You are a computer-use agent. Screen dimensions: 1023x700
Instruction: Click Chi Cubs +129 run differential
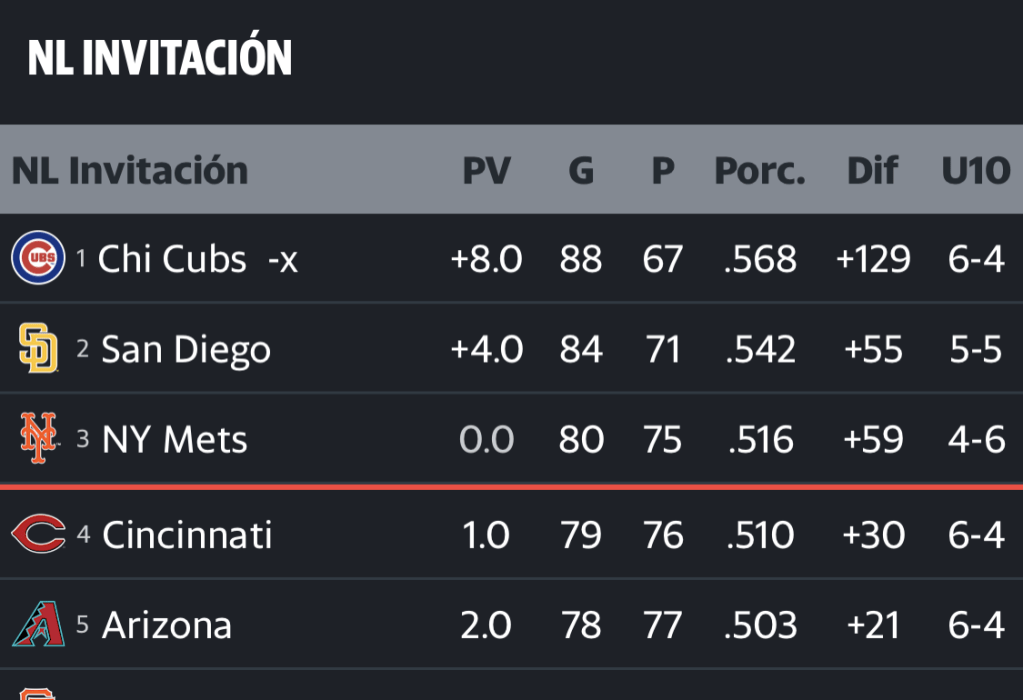(x=873, y=259)
